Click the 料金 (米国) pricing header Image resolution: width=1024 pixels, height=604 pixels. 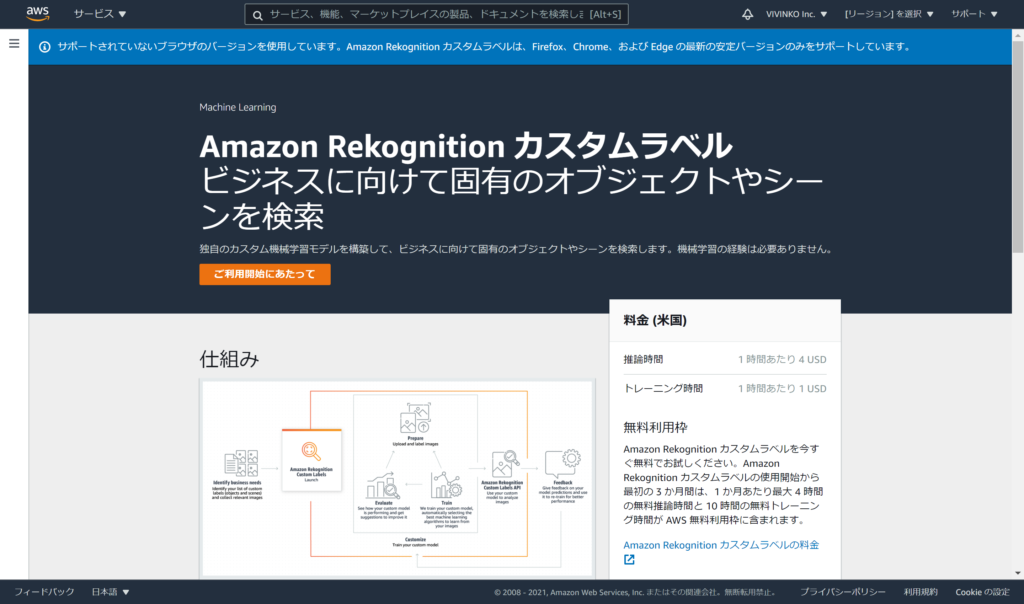[x=655, y=320]
